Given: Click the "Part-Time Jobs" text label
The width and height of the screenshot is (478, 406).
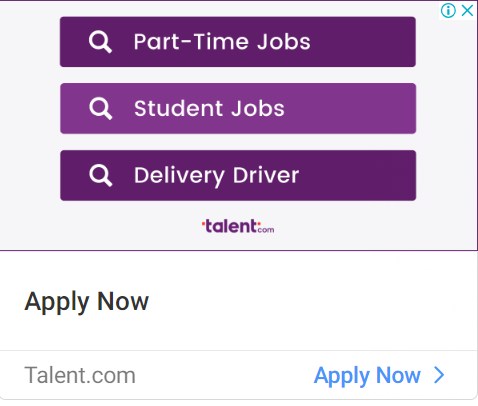Looking at the screenshot, I should coord(222,42).
